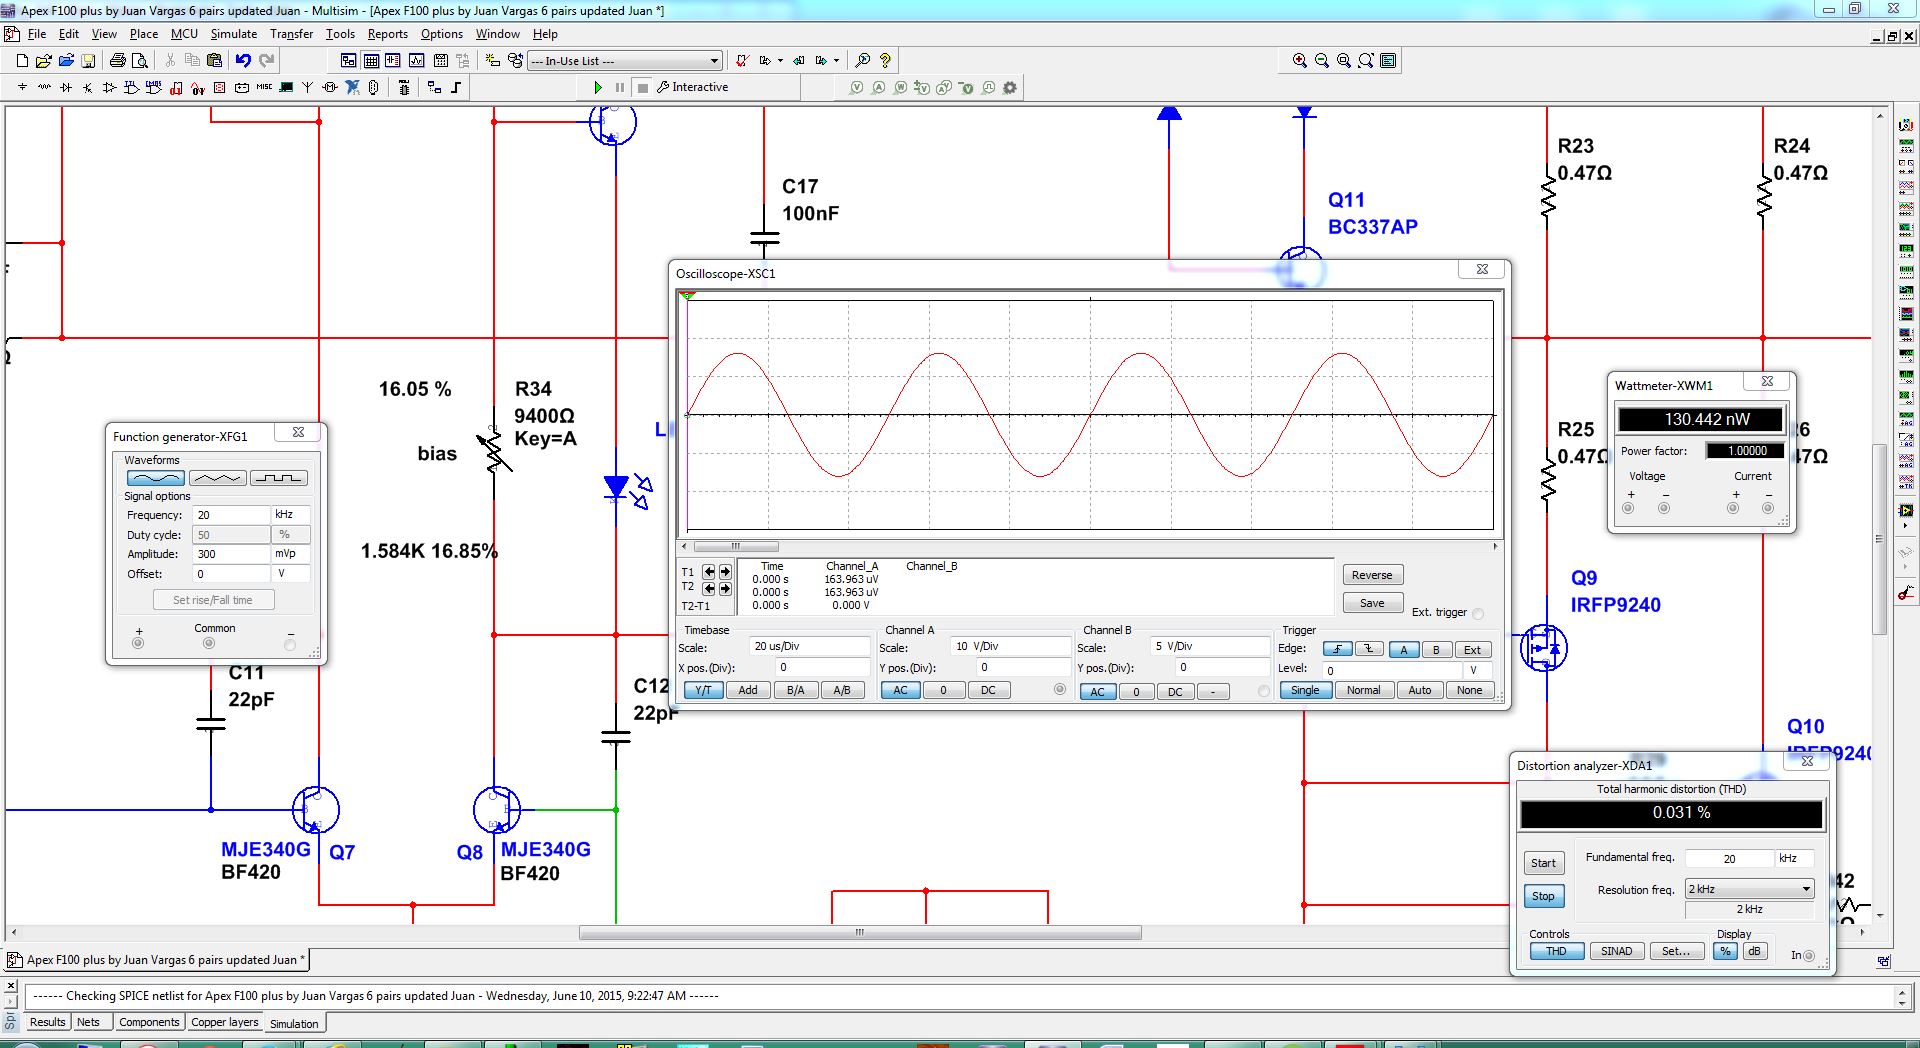
Task: Click Start in distortion analyzer
Action: pos(1543,863)
